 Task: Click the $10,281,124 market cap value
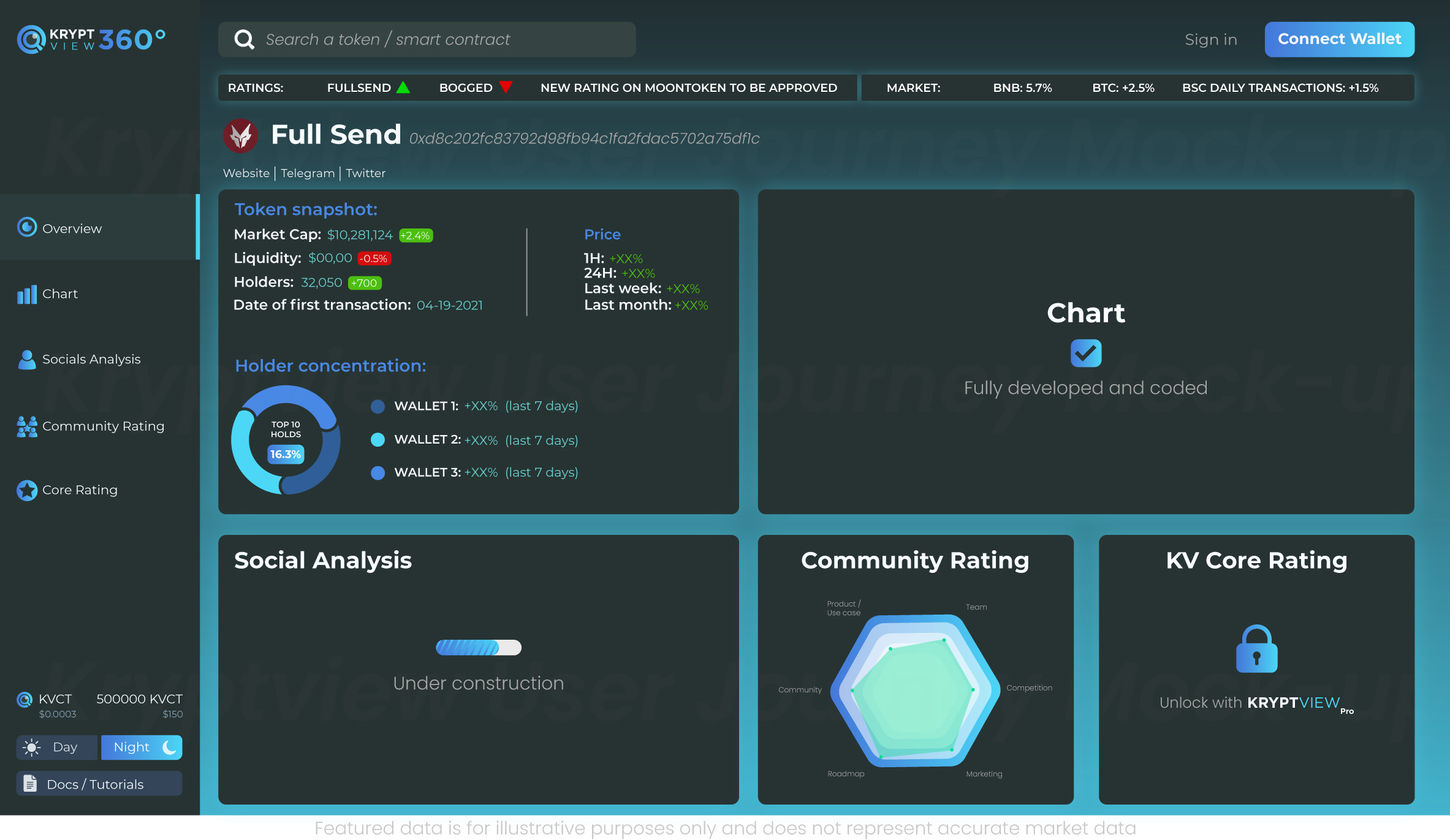pyautogui.click(x=360, y=235)
